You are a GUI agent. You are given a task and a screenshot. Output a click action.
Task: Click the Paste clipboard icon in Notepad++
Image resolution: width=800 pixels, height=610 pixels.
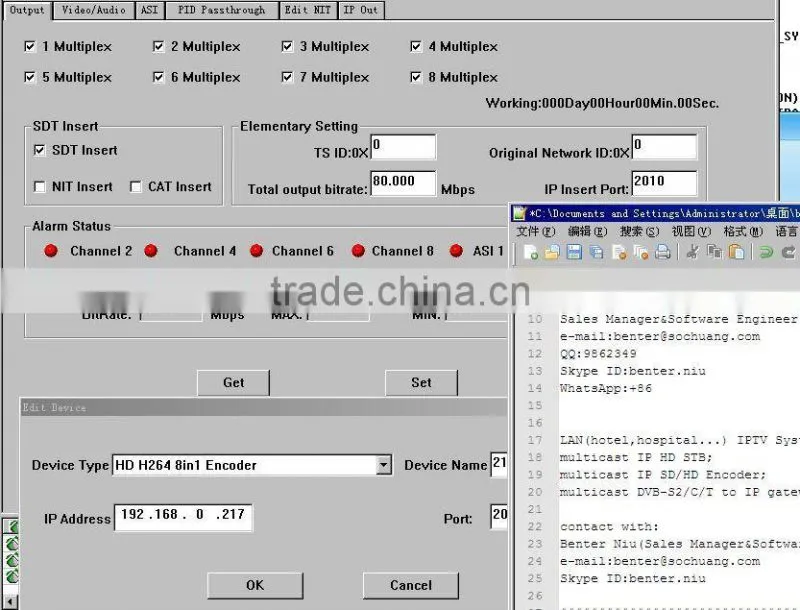(736, 252)
